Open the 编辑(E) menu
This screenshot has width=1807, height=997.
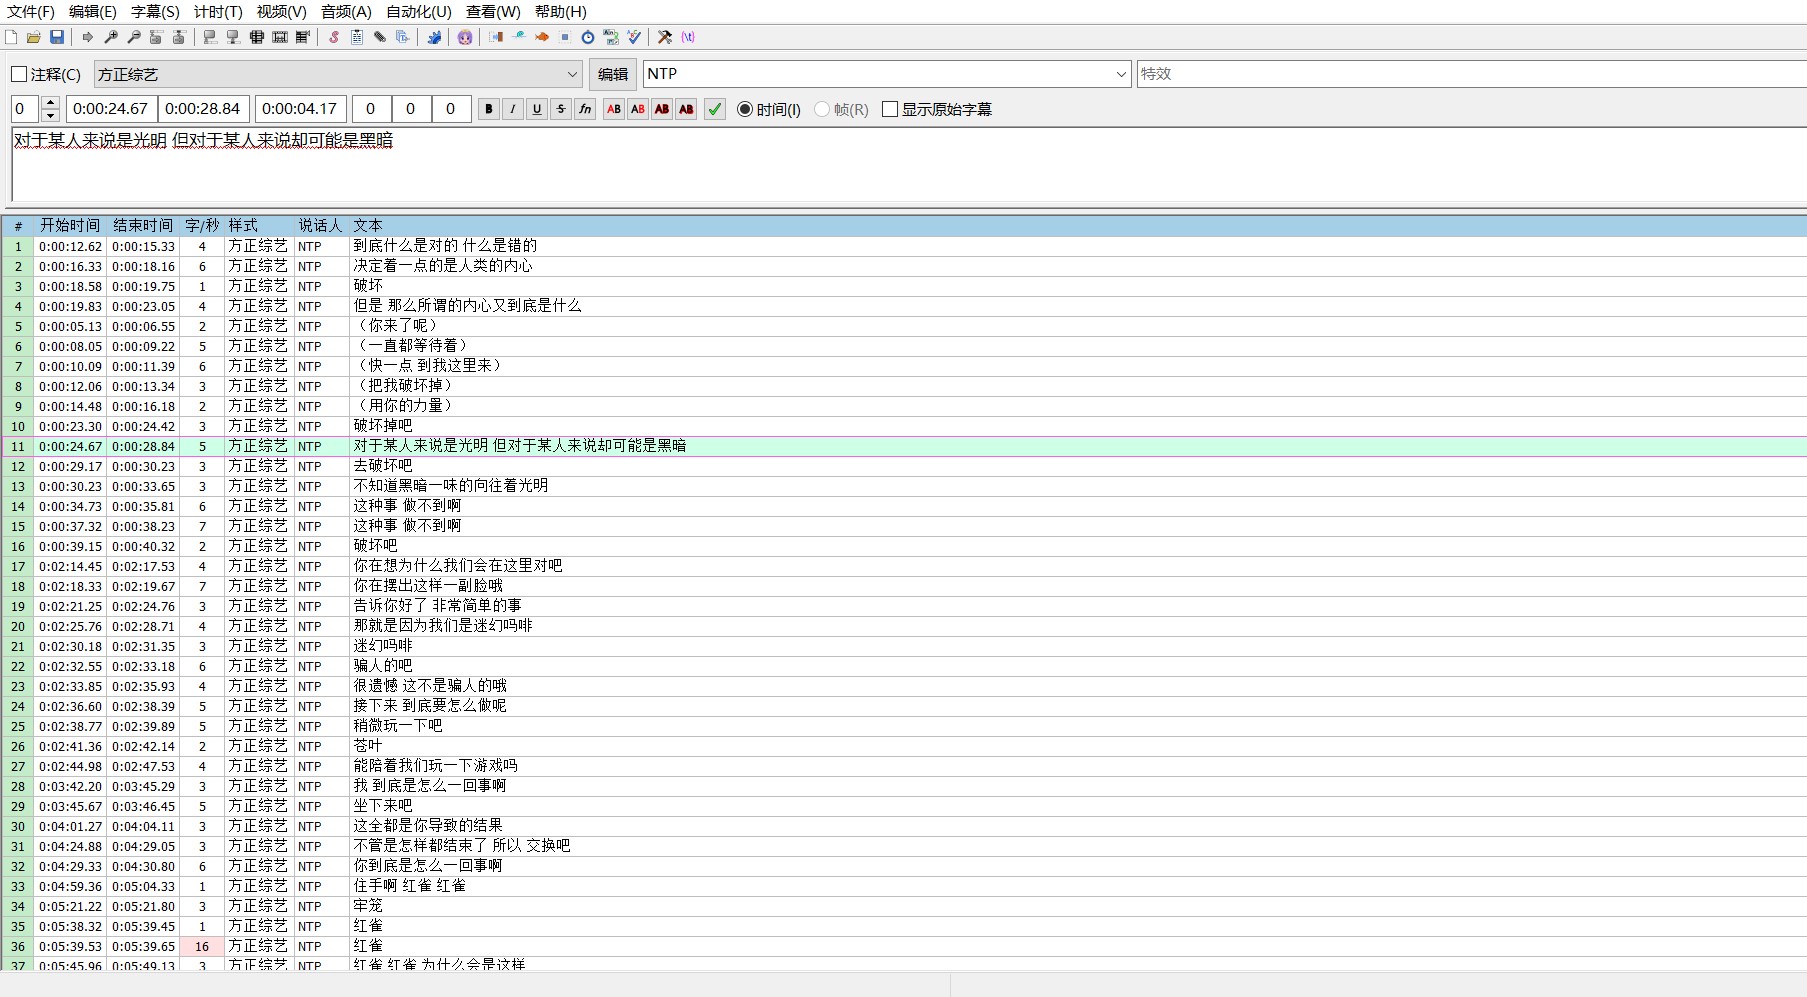[x=93, y=12]
